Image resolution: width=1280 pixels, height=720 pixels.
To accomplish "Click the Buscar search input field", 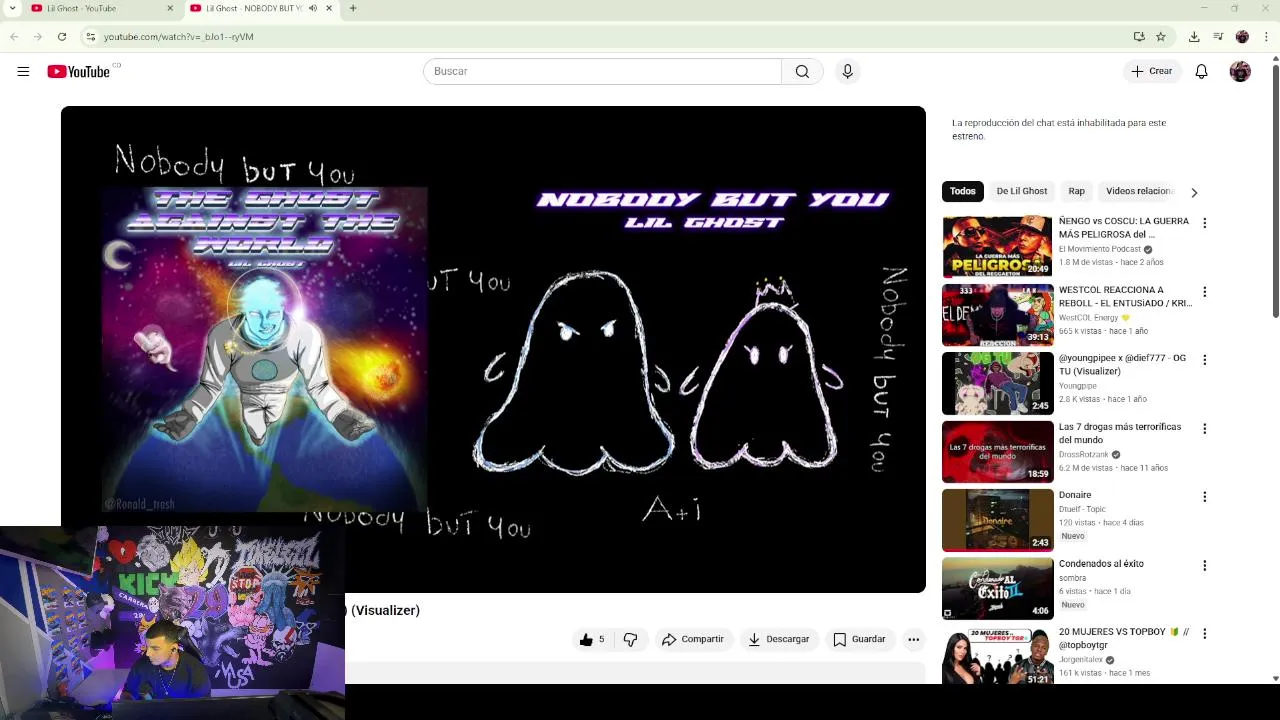I will (602, 71).
